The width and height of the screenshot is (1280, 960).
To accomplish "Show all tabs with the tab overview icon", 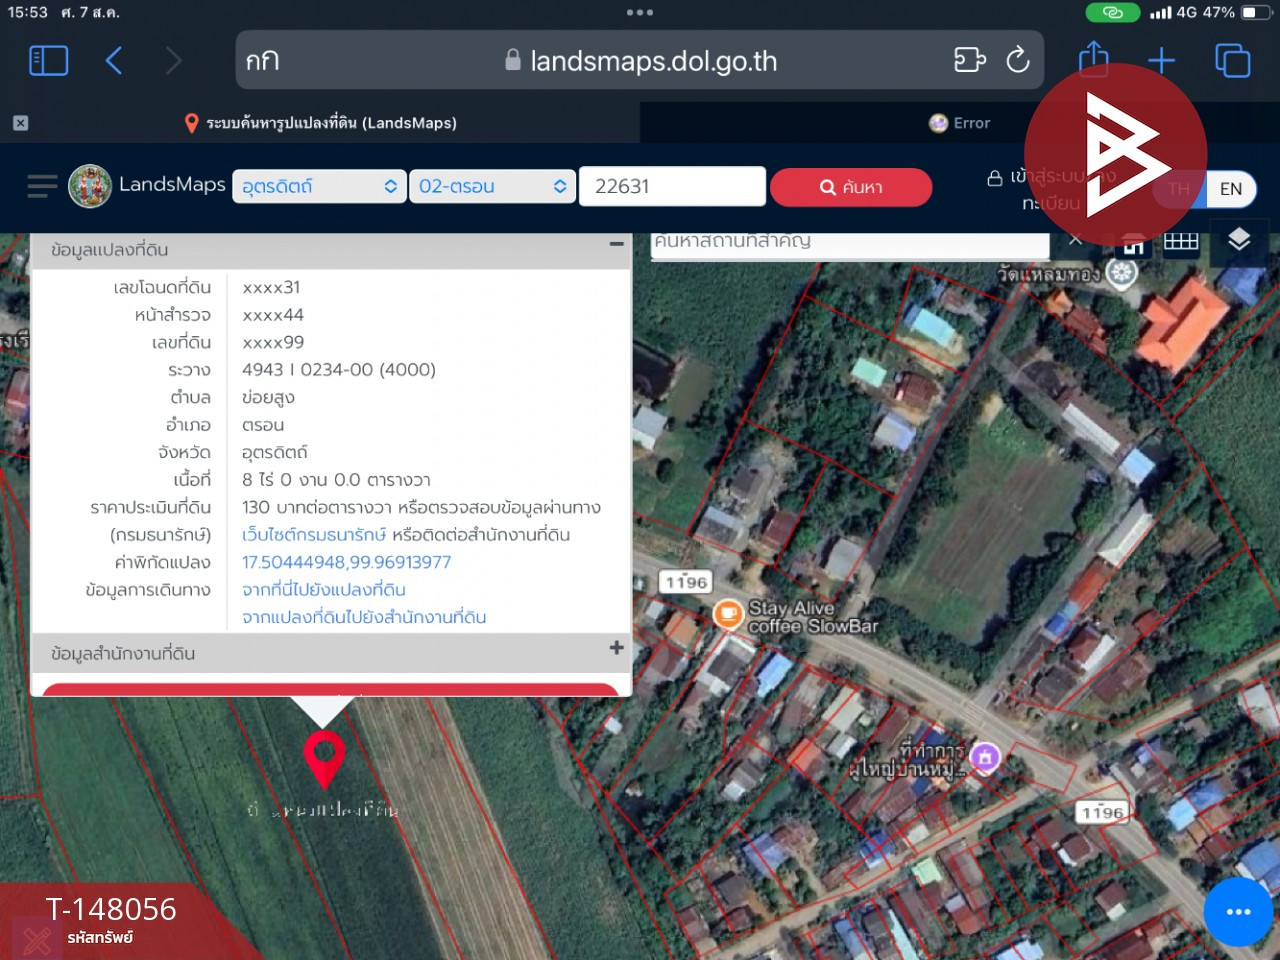I will pos(1232,61).
